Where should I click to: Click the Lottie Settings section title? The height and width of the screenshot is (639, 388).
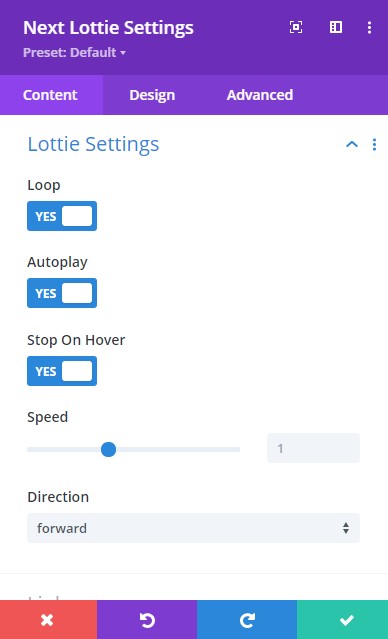(x=93, y=144)
